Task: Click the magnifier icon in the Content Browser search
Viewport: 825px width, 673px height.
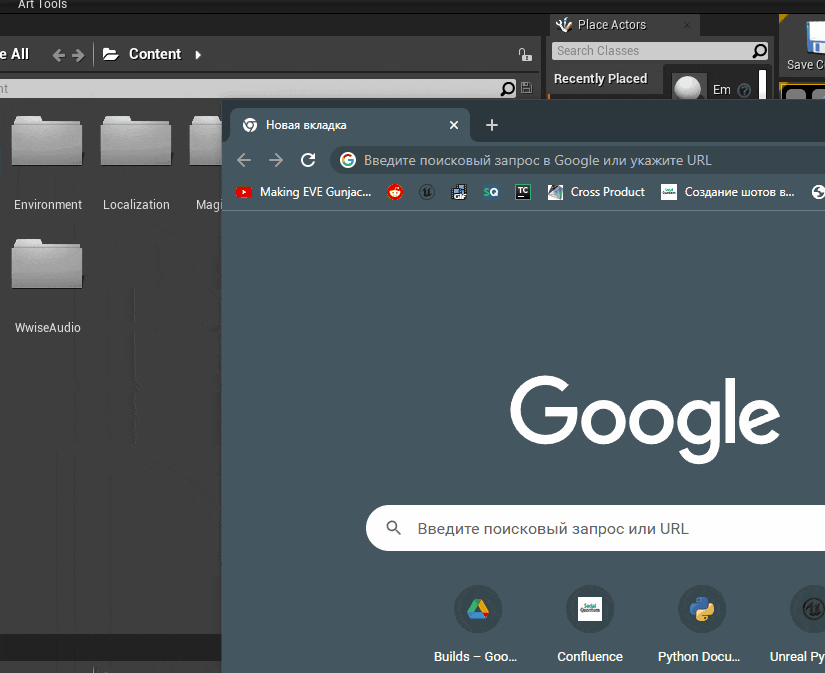Action: (x=508, y=88)
